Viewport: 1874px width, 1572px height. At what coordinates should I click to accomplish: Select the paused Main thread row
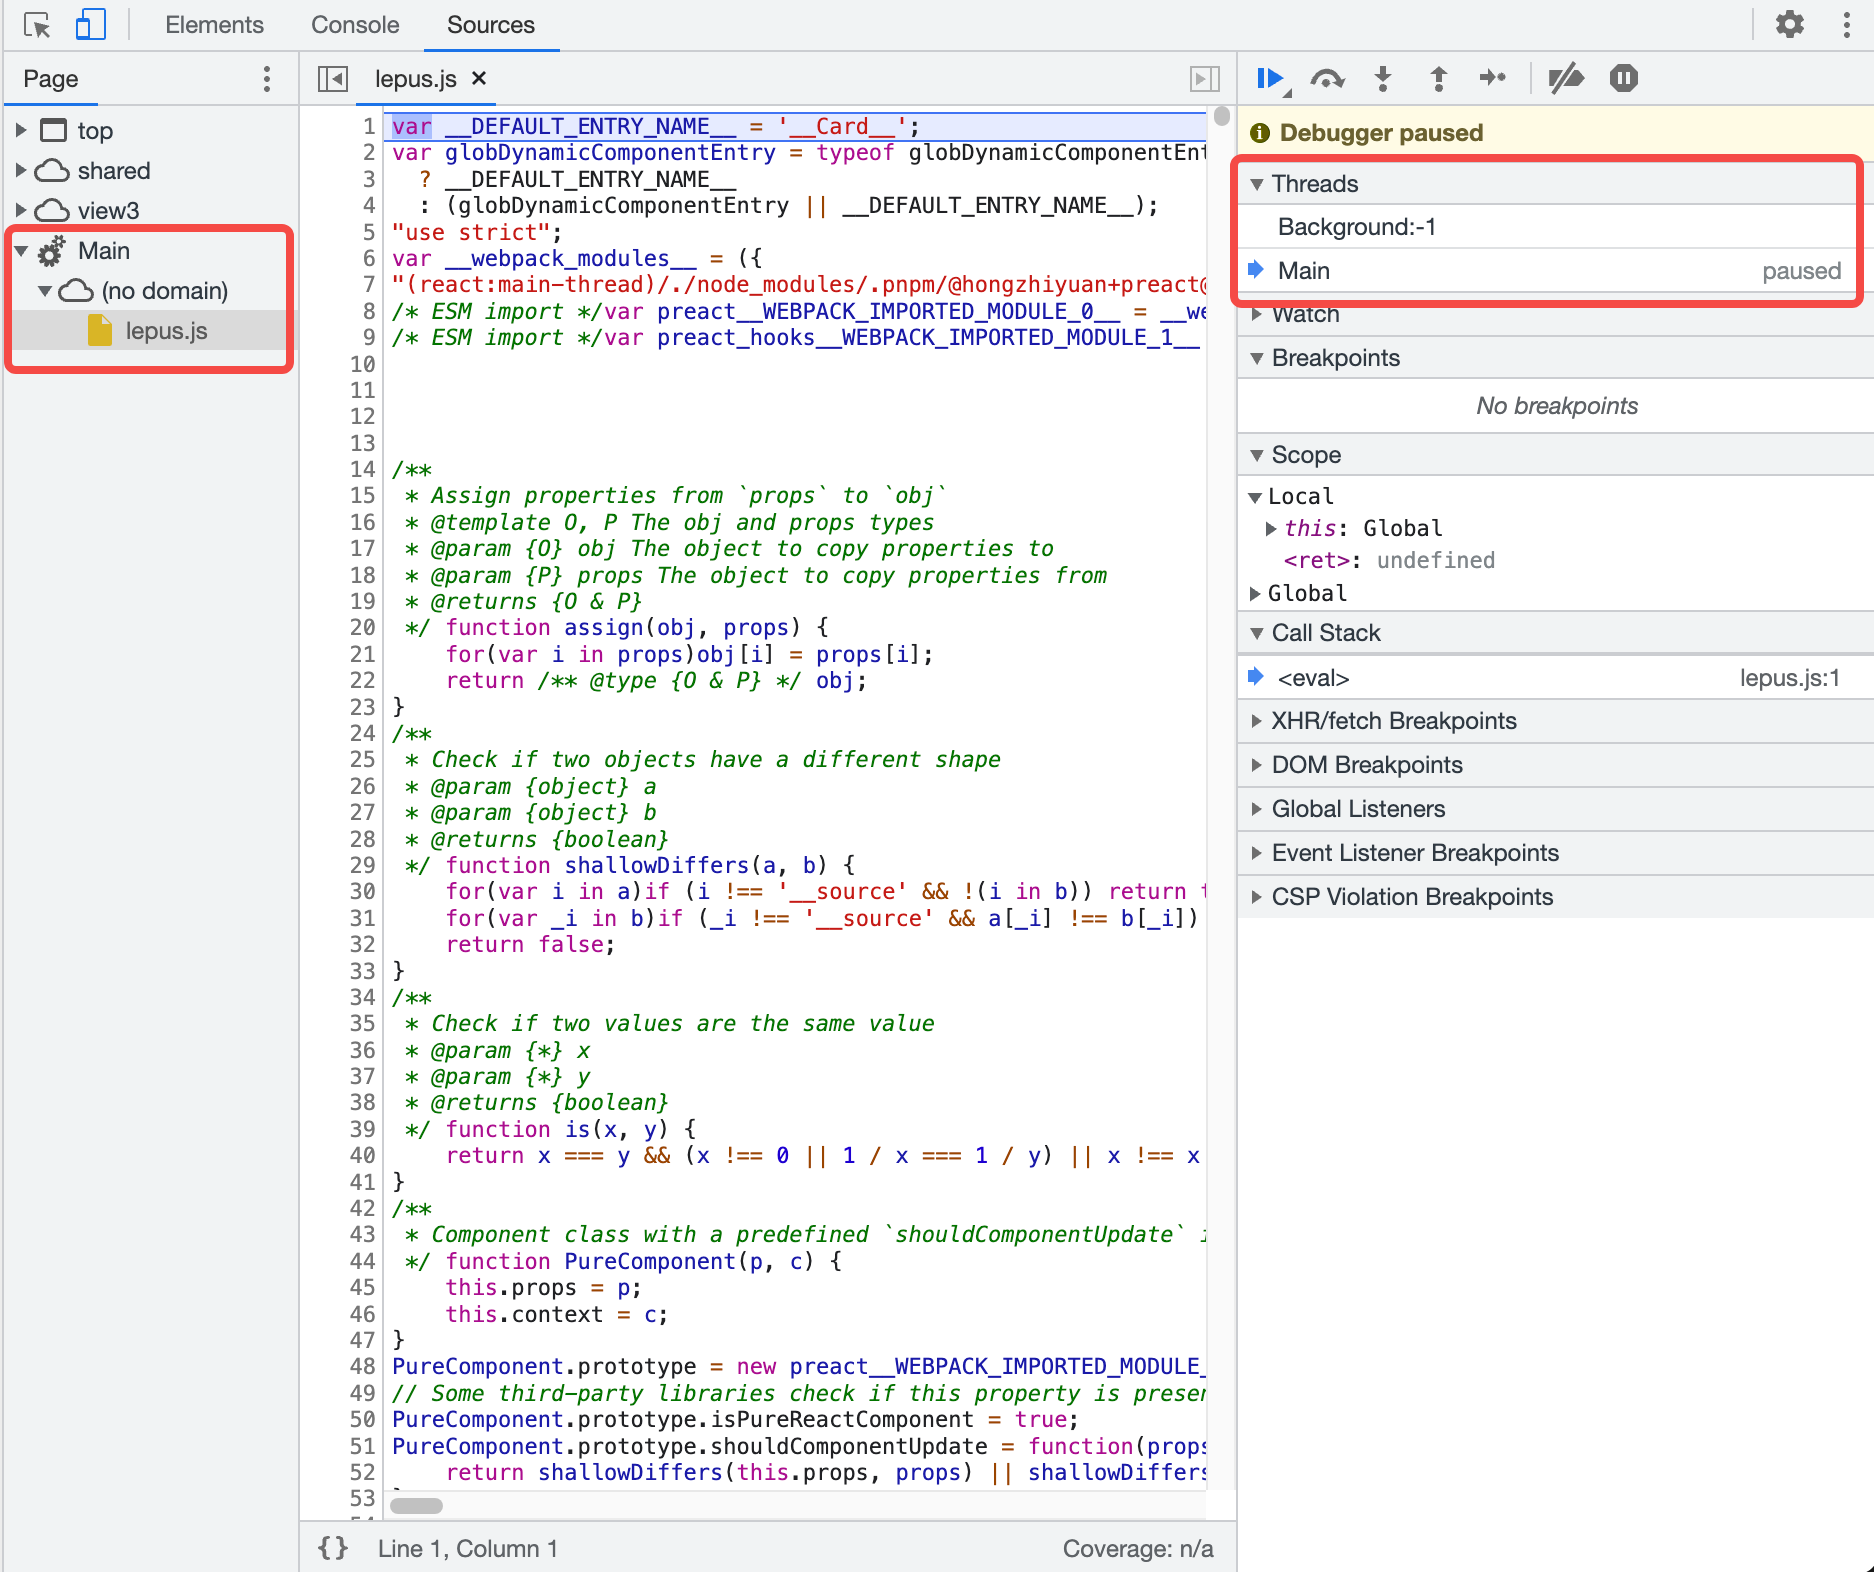[x=1554, y=270]
